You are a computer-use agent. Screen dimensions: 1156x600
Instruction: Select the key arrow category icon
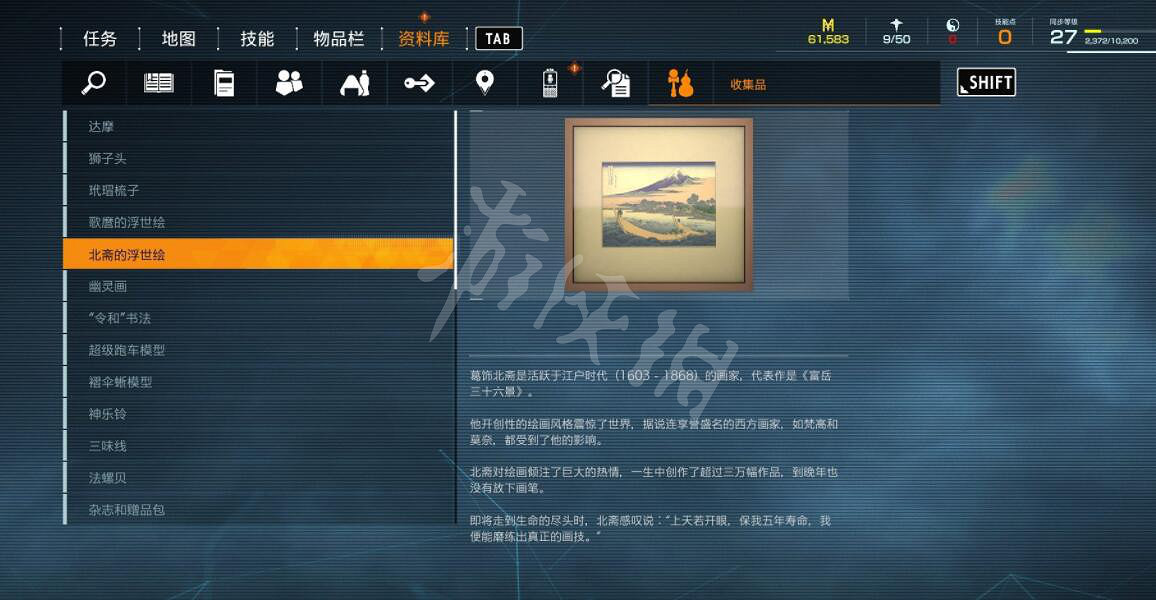(419, 83)
